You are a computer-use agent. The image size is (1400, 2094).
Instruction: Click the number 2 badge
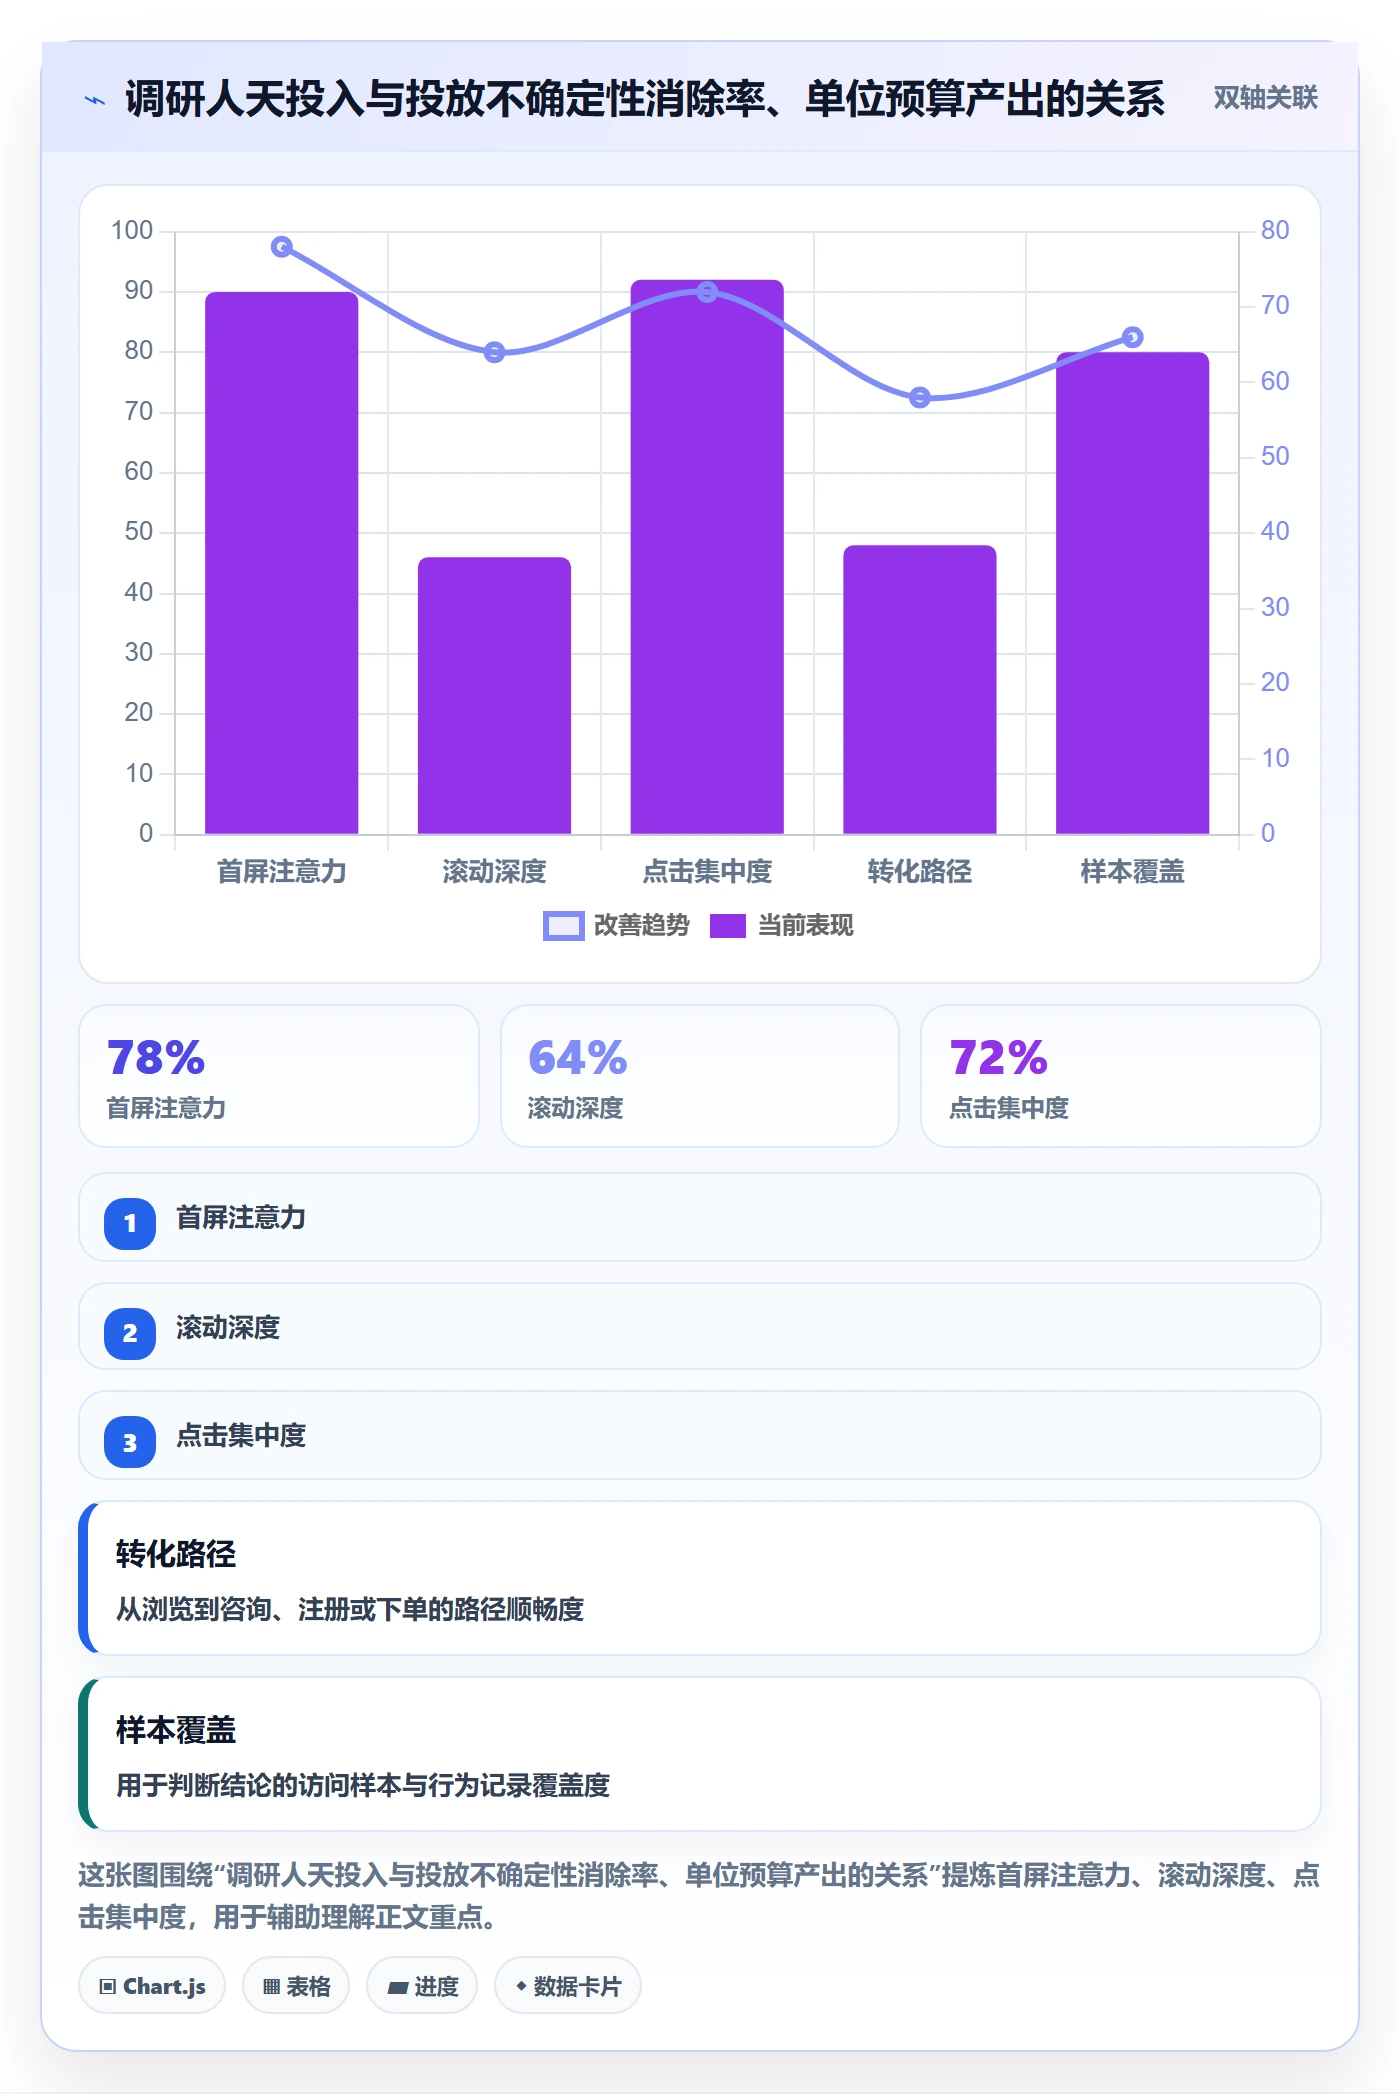pyautogui.click(x=130, y=1333)
